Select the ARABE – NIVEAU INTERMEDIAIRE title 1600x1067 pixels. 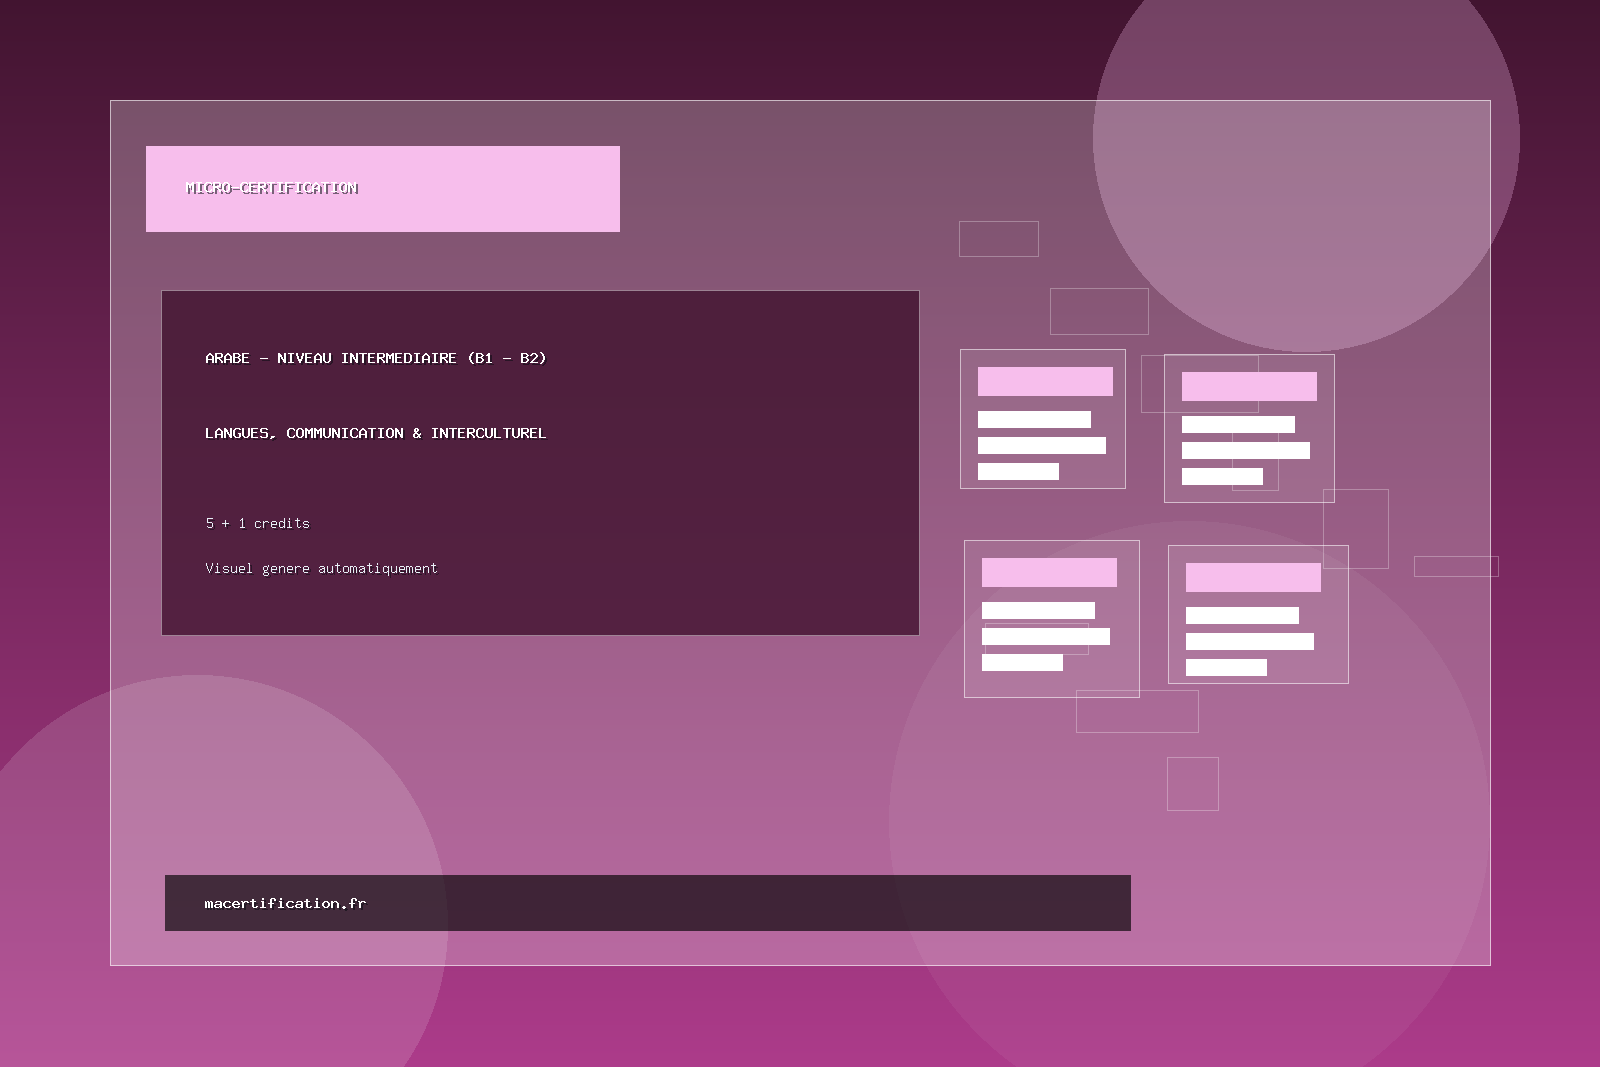pyautogui.click(x=375, y=358)
